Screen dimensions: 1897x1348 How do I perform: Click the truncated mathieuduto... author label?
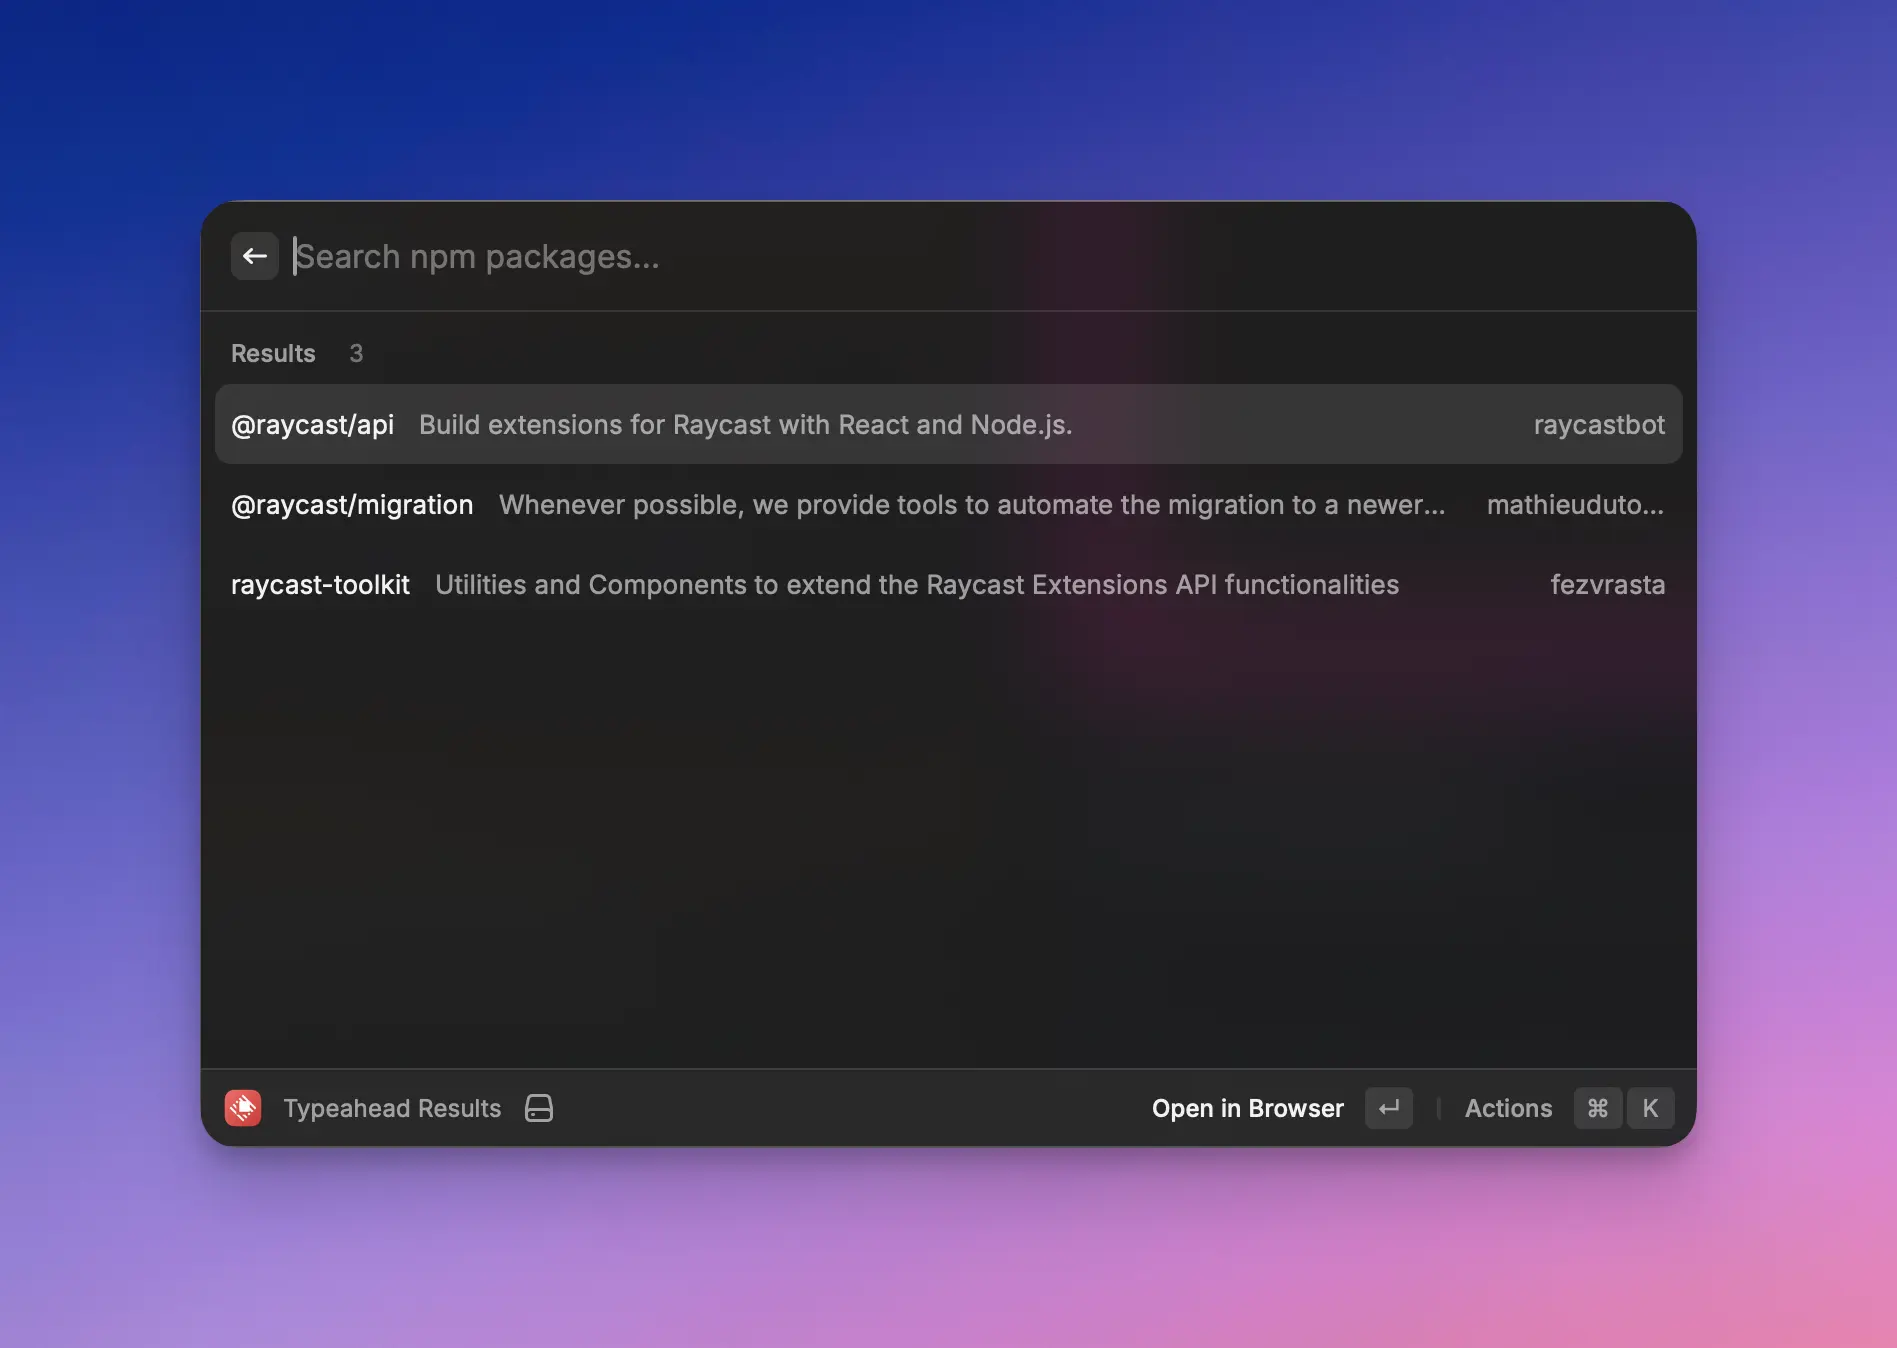pyautogui.click(x=1574, y=505)
